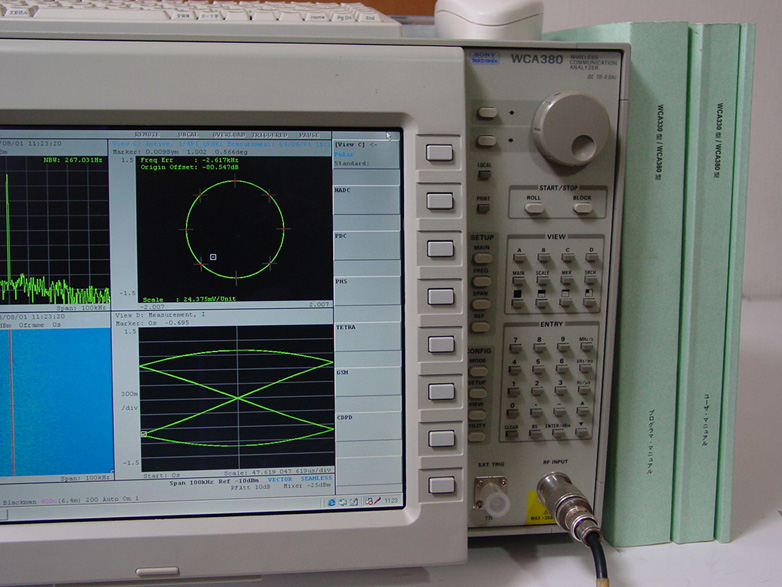Push the MODE key under CONFIG
The width and height of the screenshot is (782, 587).
tap(478, 371)
